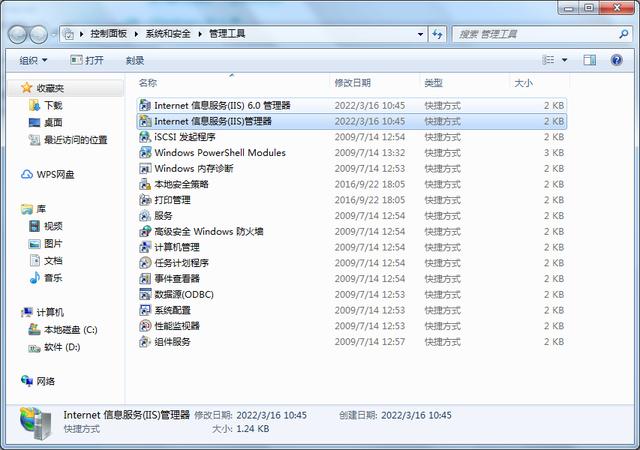Select 收藏夹 in the navigation pane

pyautogui.click(x=43, y=88)
